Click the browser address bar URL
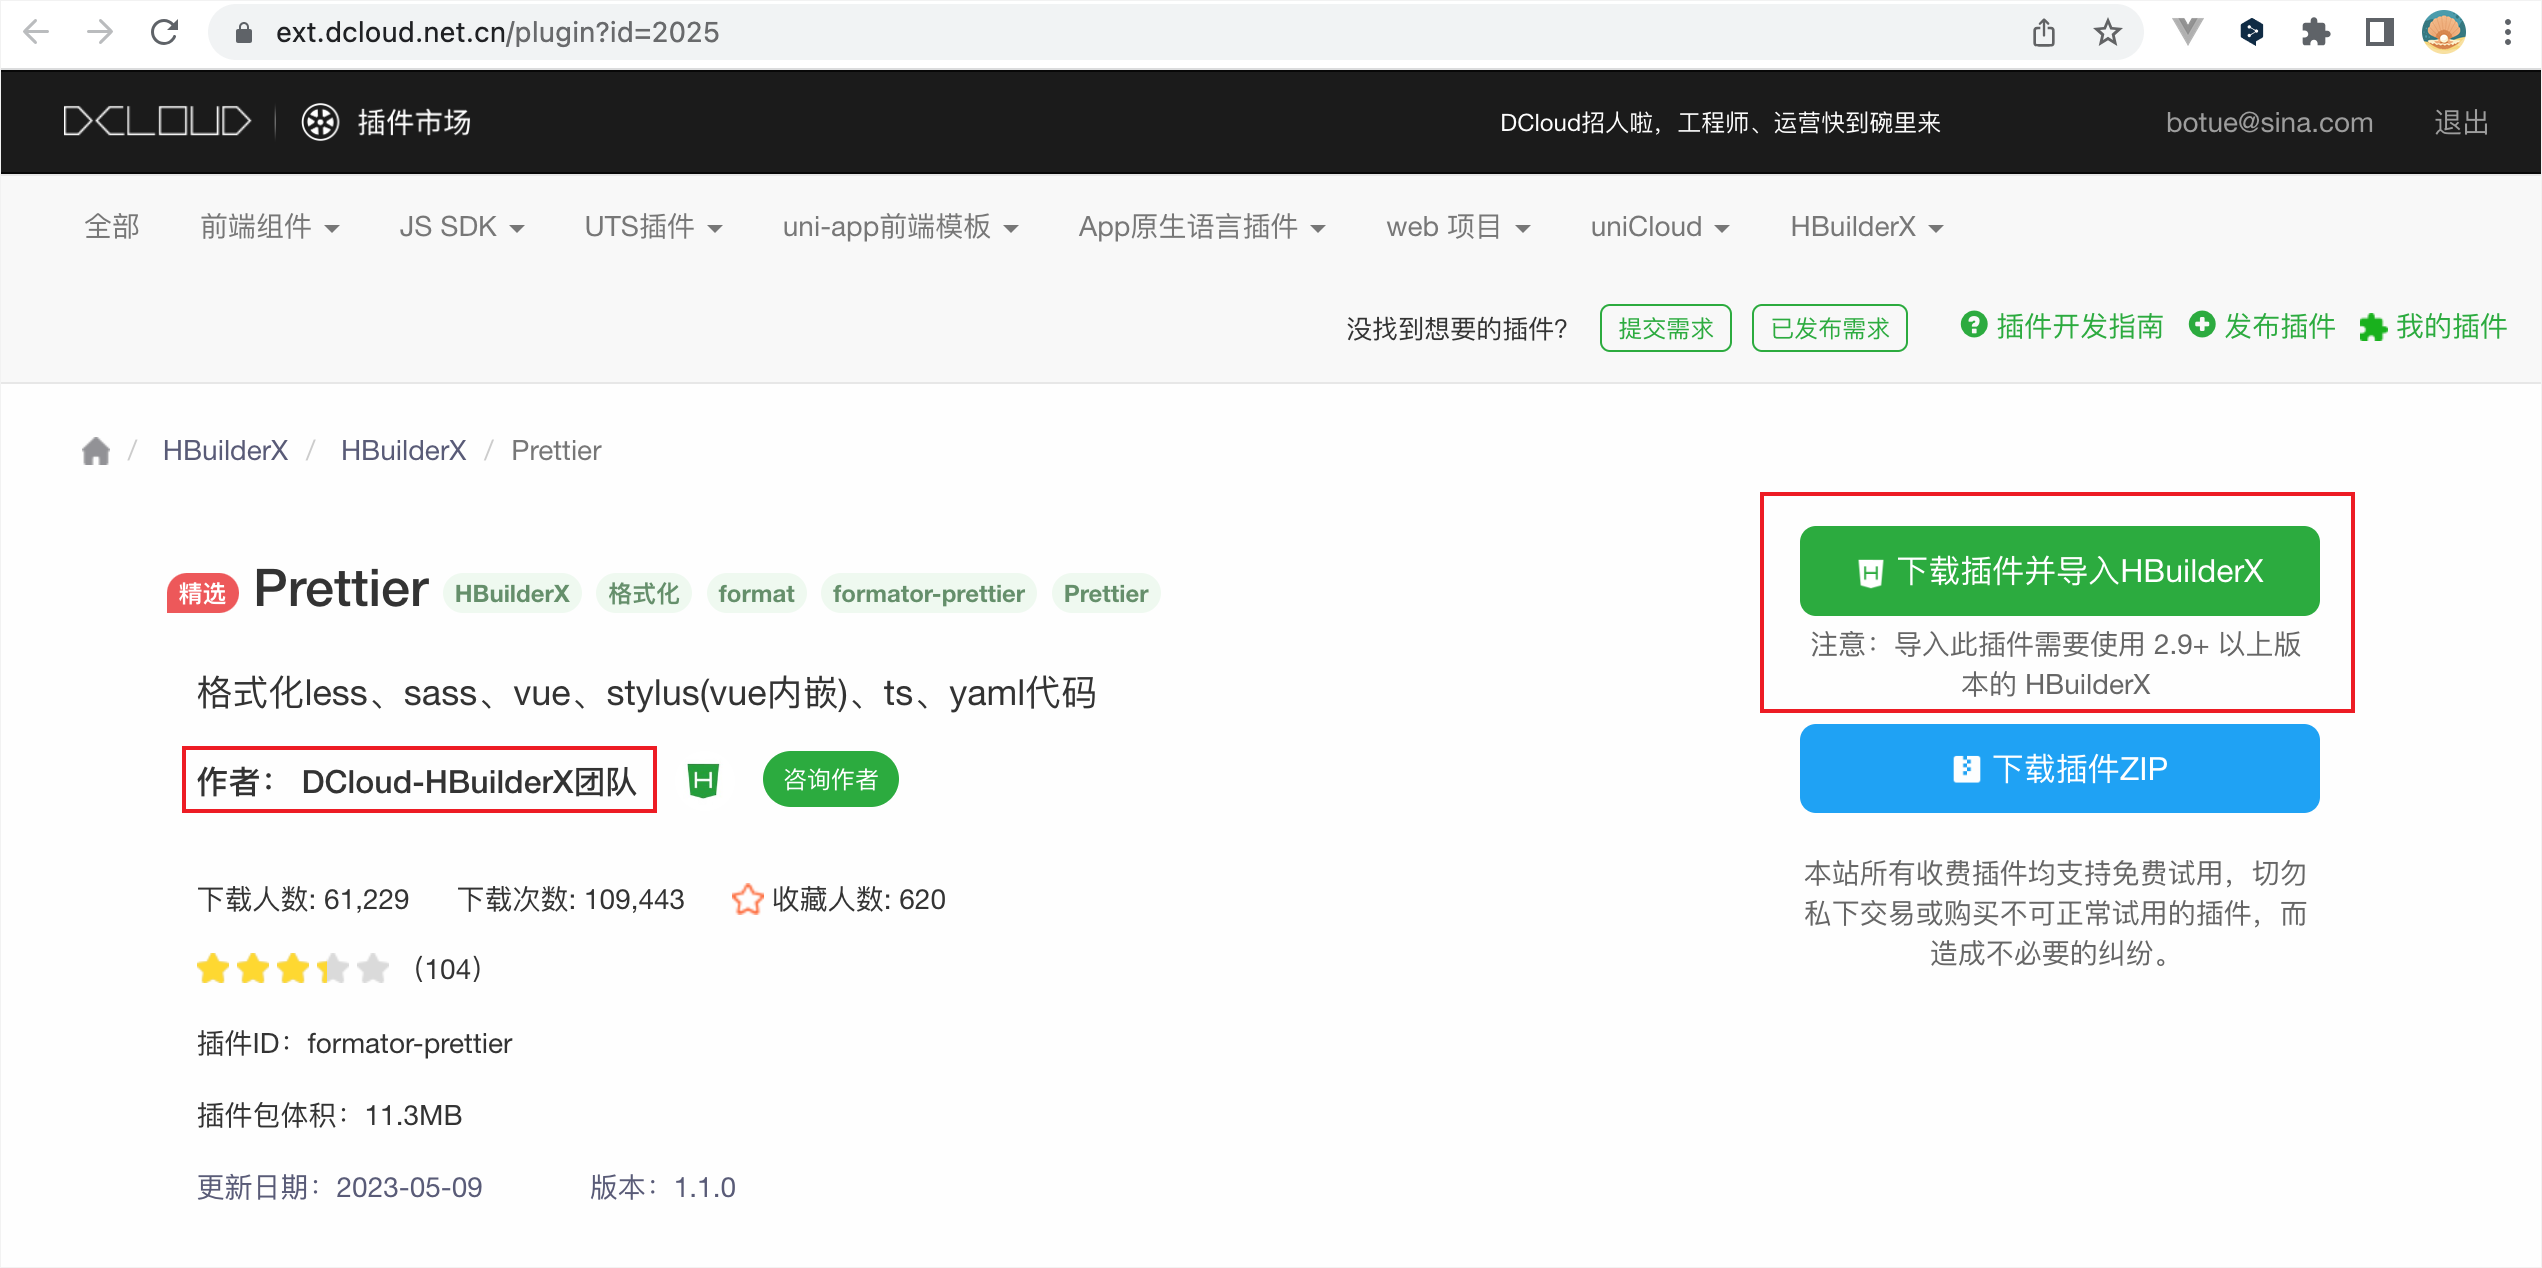Viewport: 2542px width, 1268px height. [x=497, y=33]
